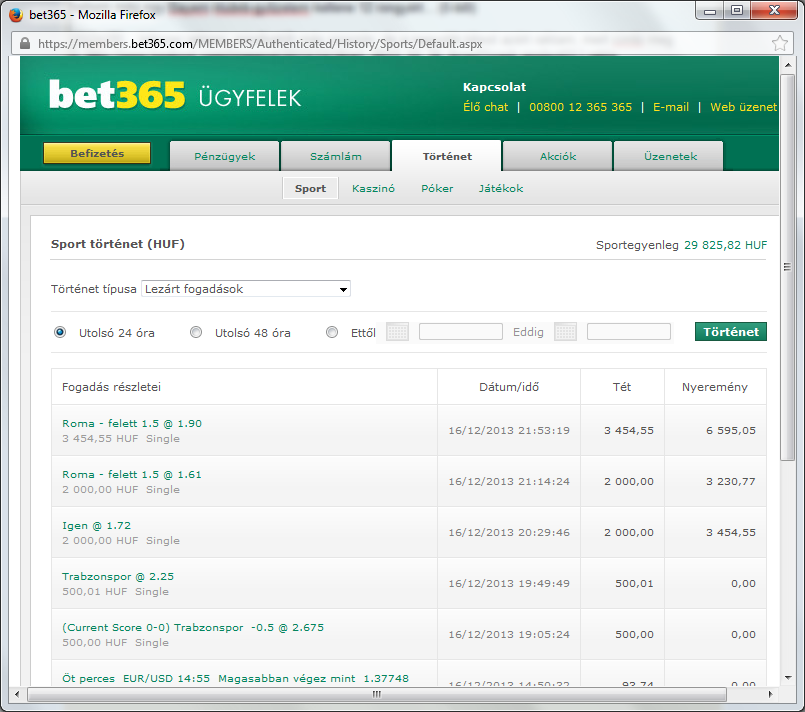This screenshot has height=712, width=805.
Task: Open the Üzenetek tab
Action: click(670, 156)
